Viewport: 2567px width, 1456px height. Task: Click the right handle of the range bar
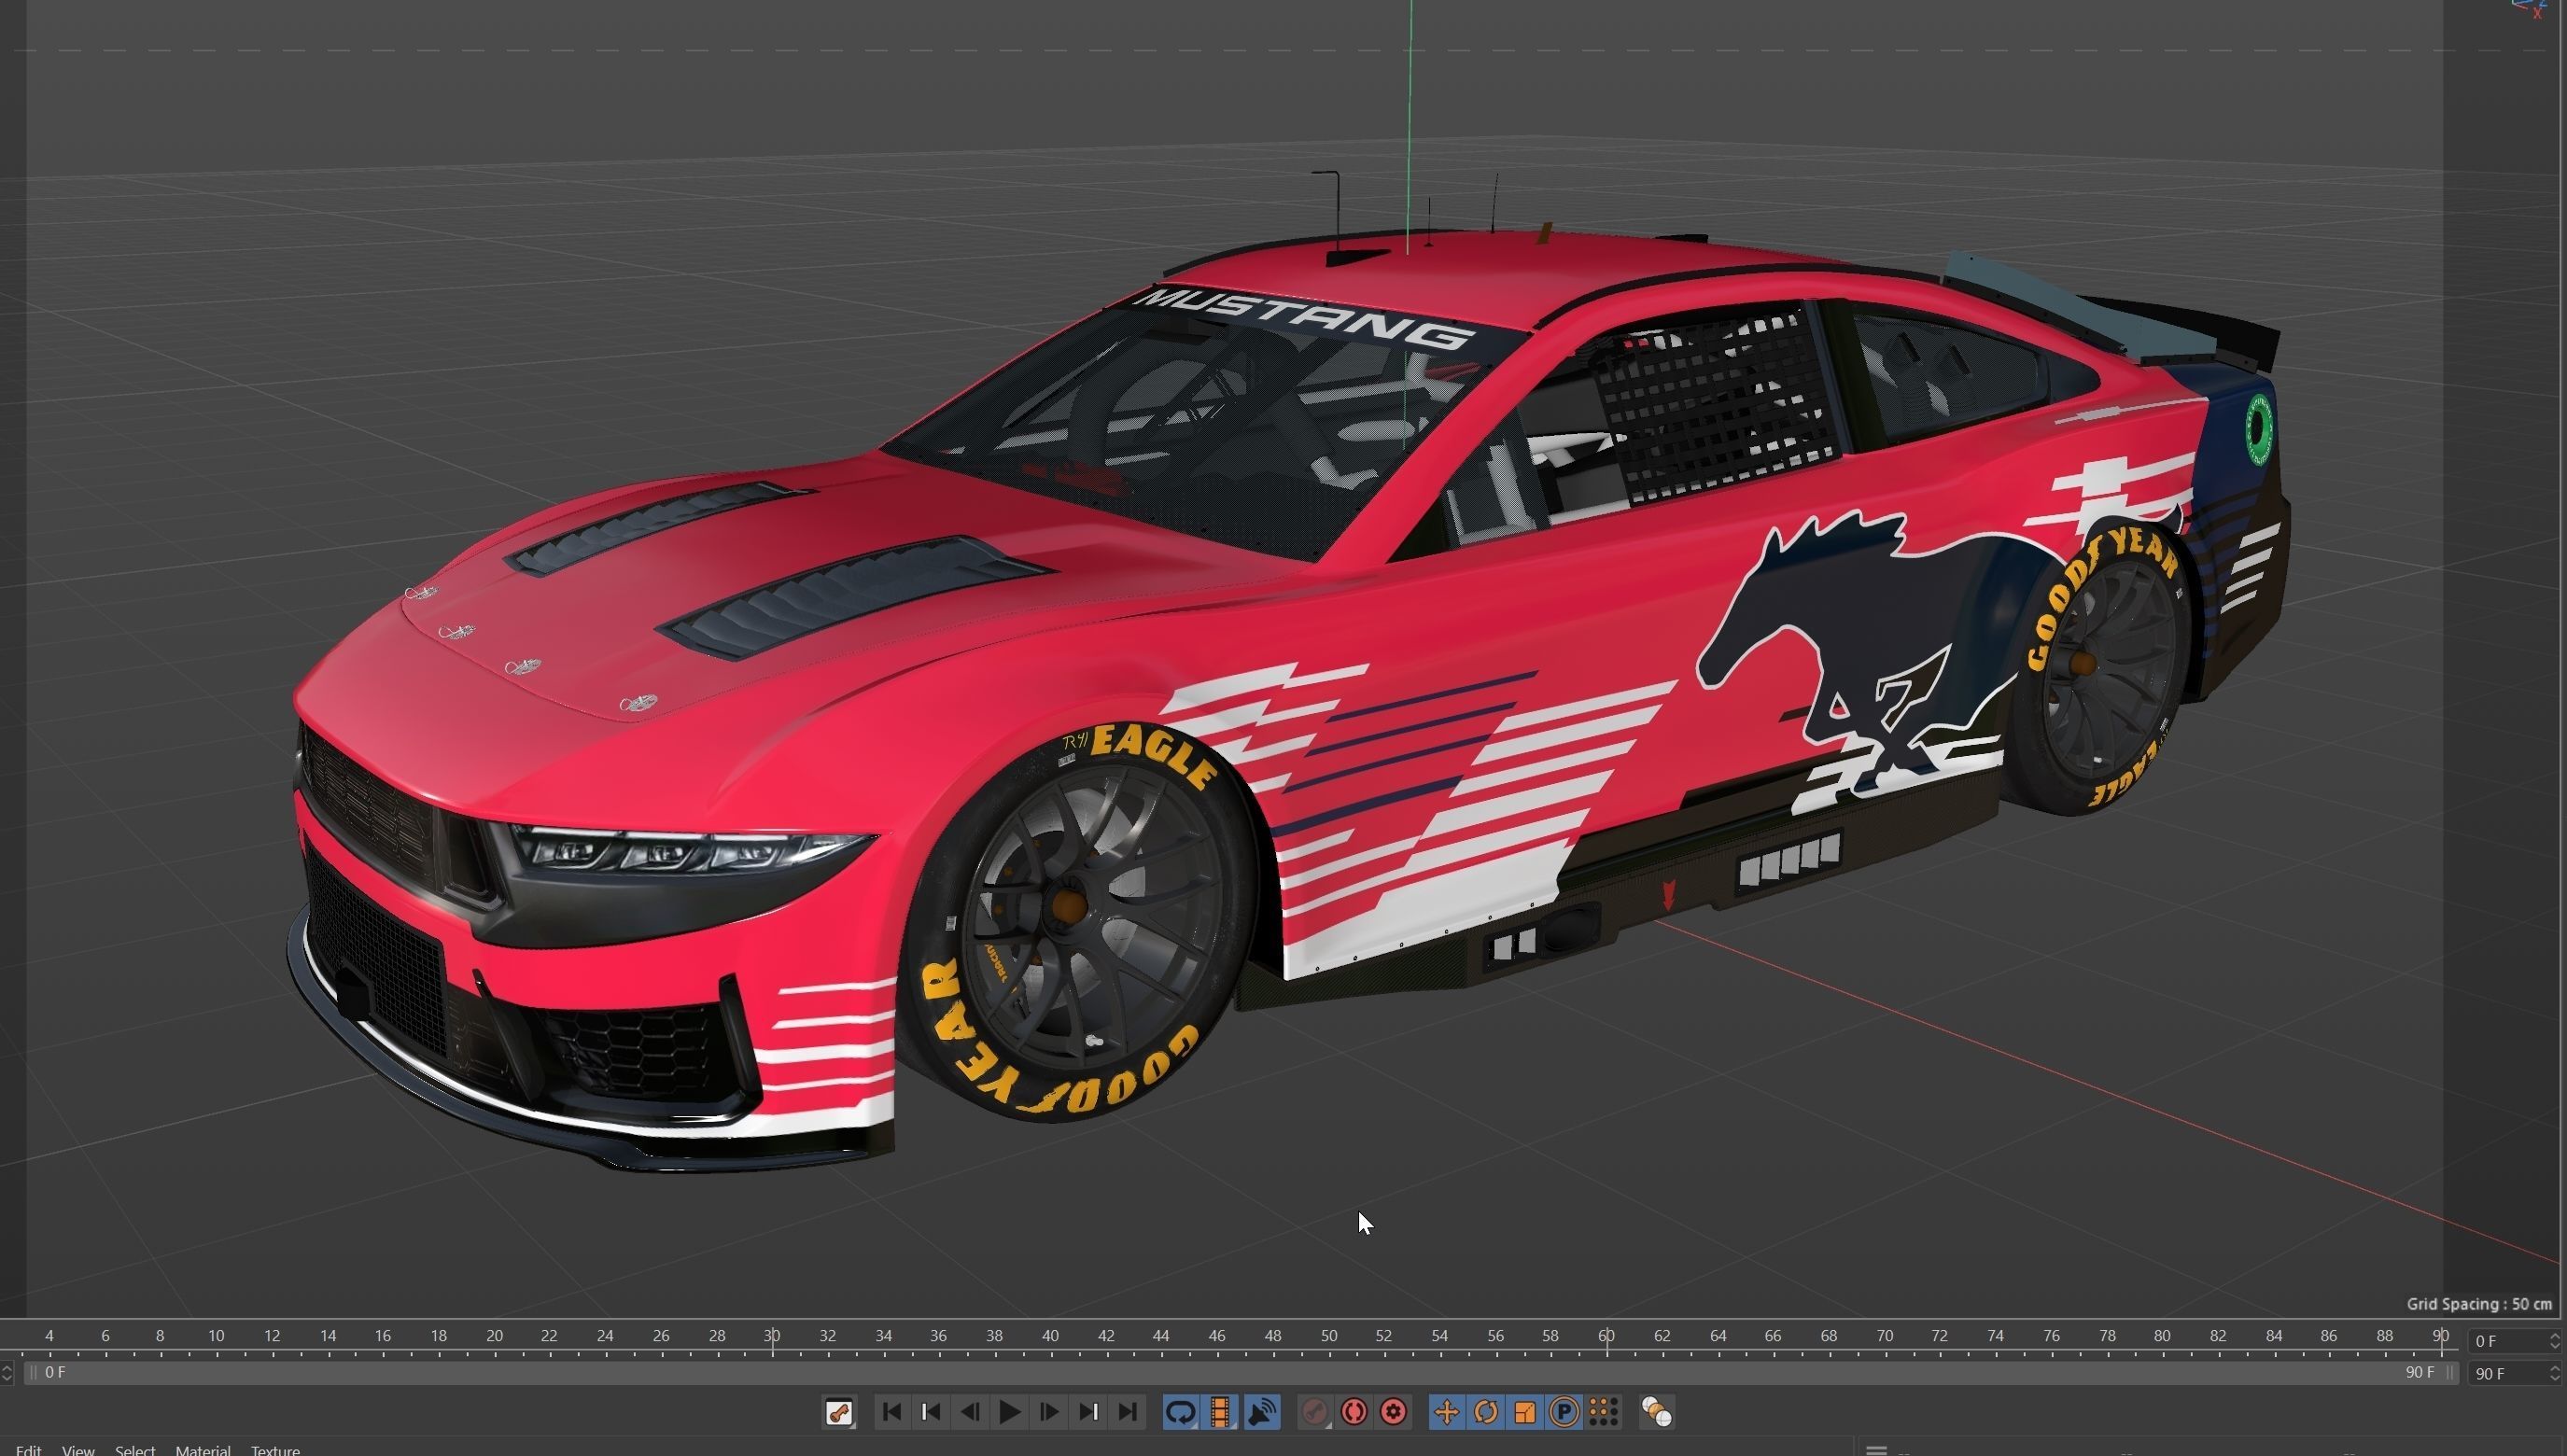(x=2449, y=1372)
